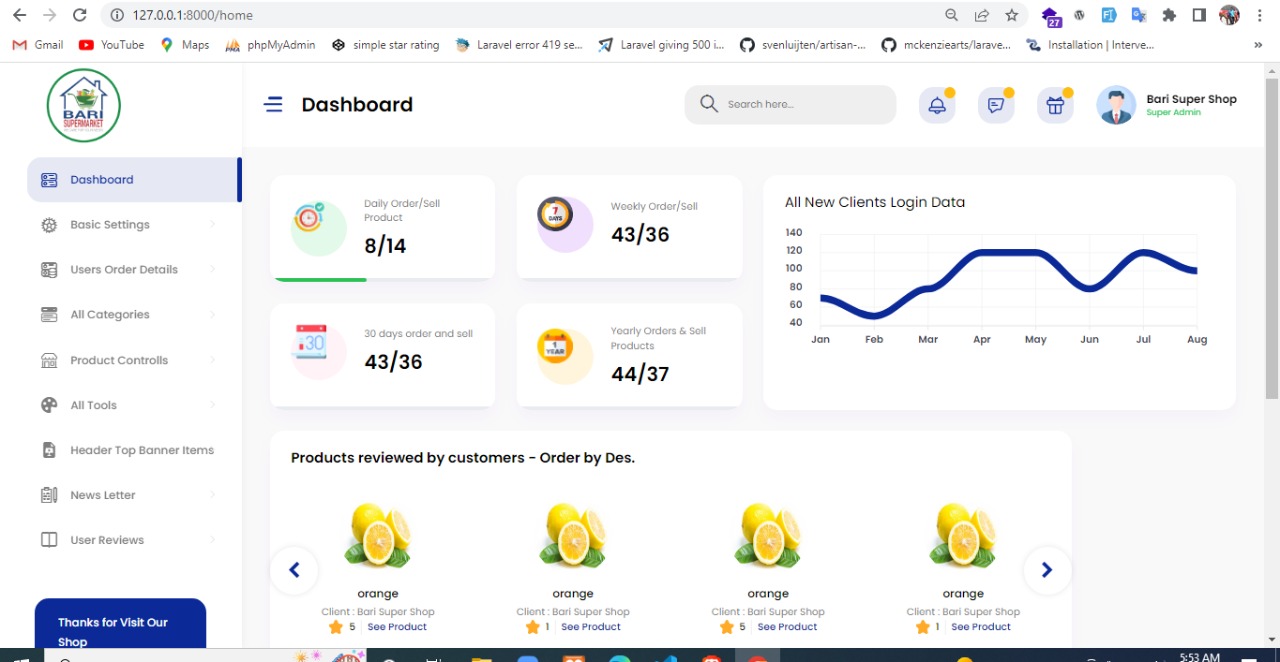Bookmark this page with the star icon
The width and height of the screenshot is (1280, 662).
(x=1012, y=15)
